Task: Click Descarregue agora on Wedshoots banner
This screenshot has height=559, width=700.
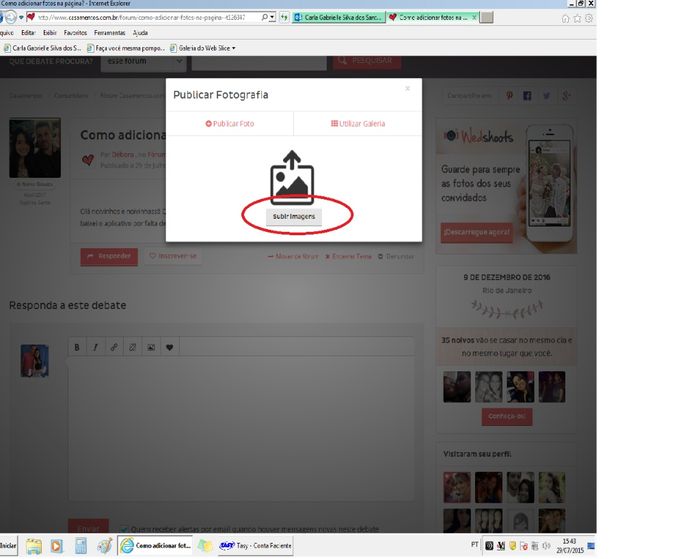Action: point(476,233)
